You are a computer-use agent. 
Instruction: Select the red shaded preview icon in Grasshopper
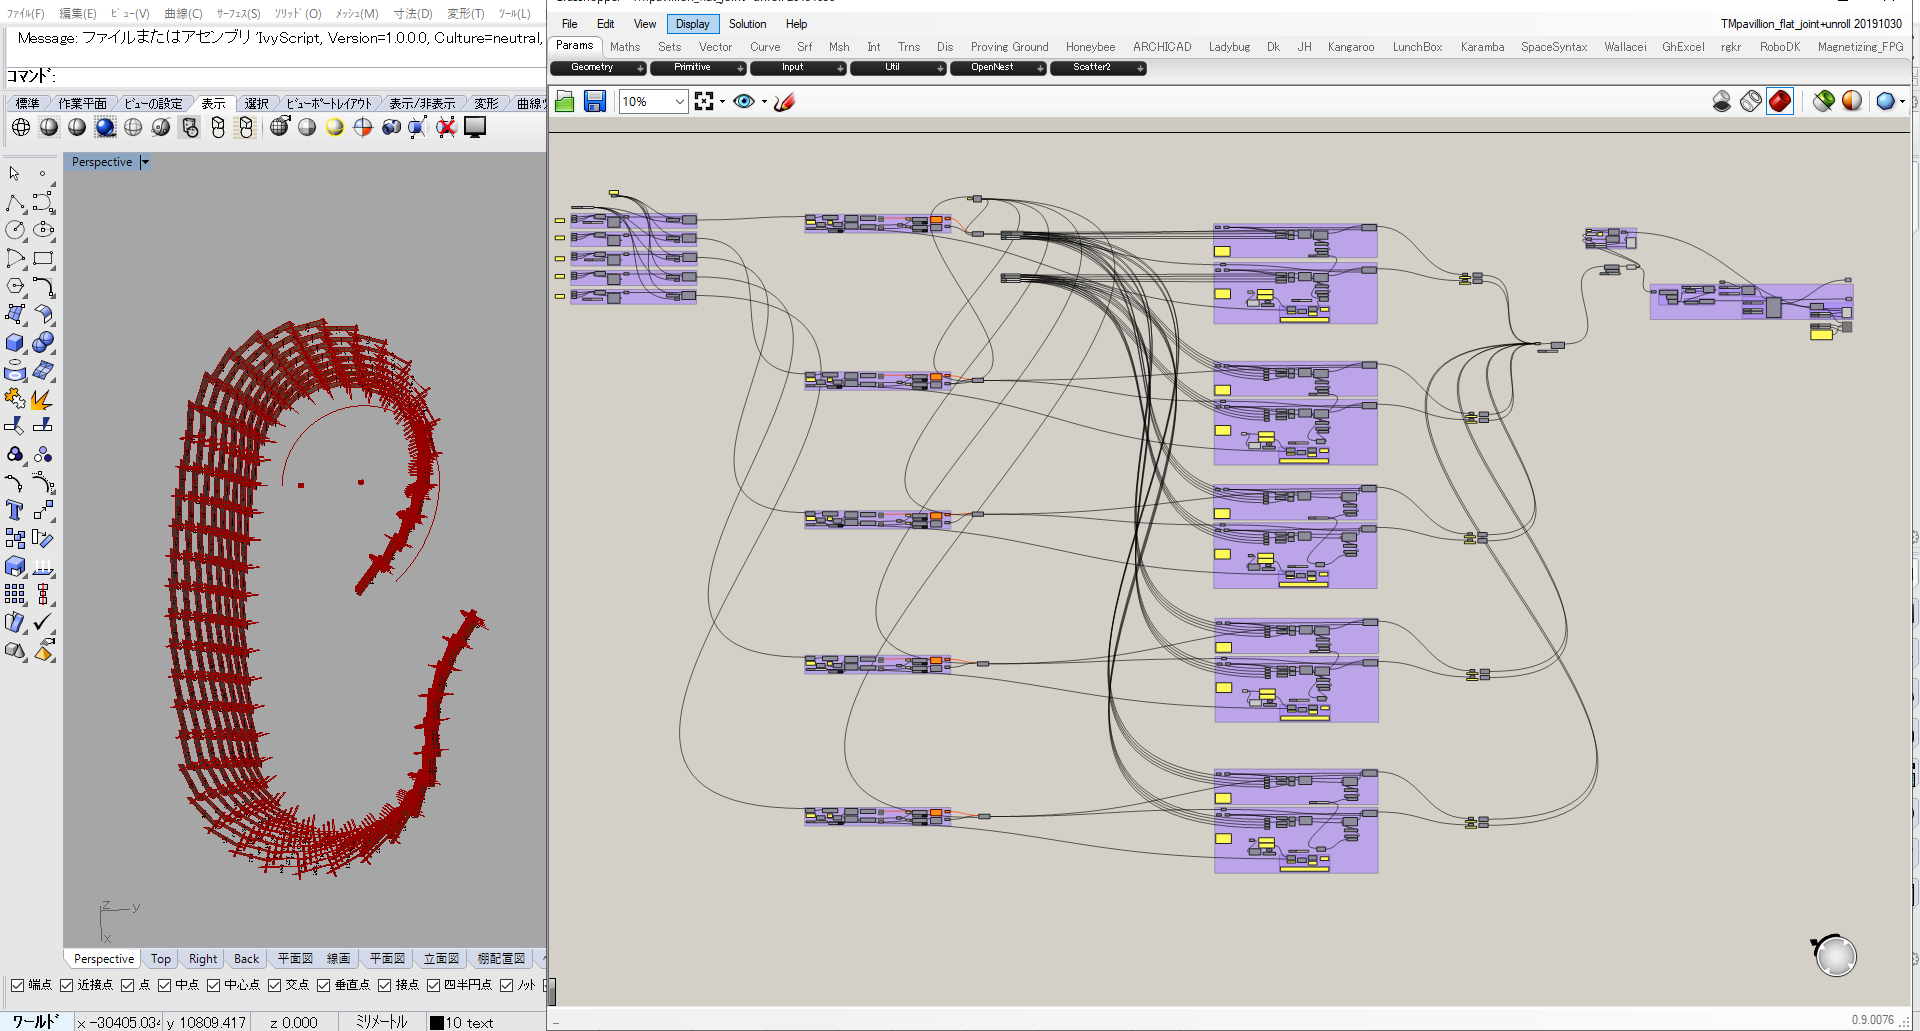point(1780,101)
